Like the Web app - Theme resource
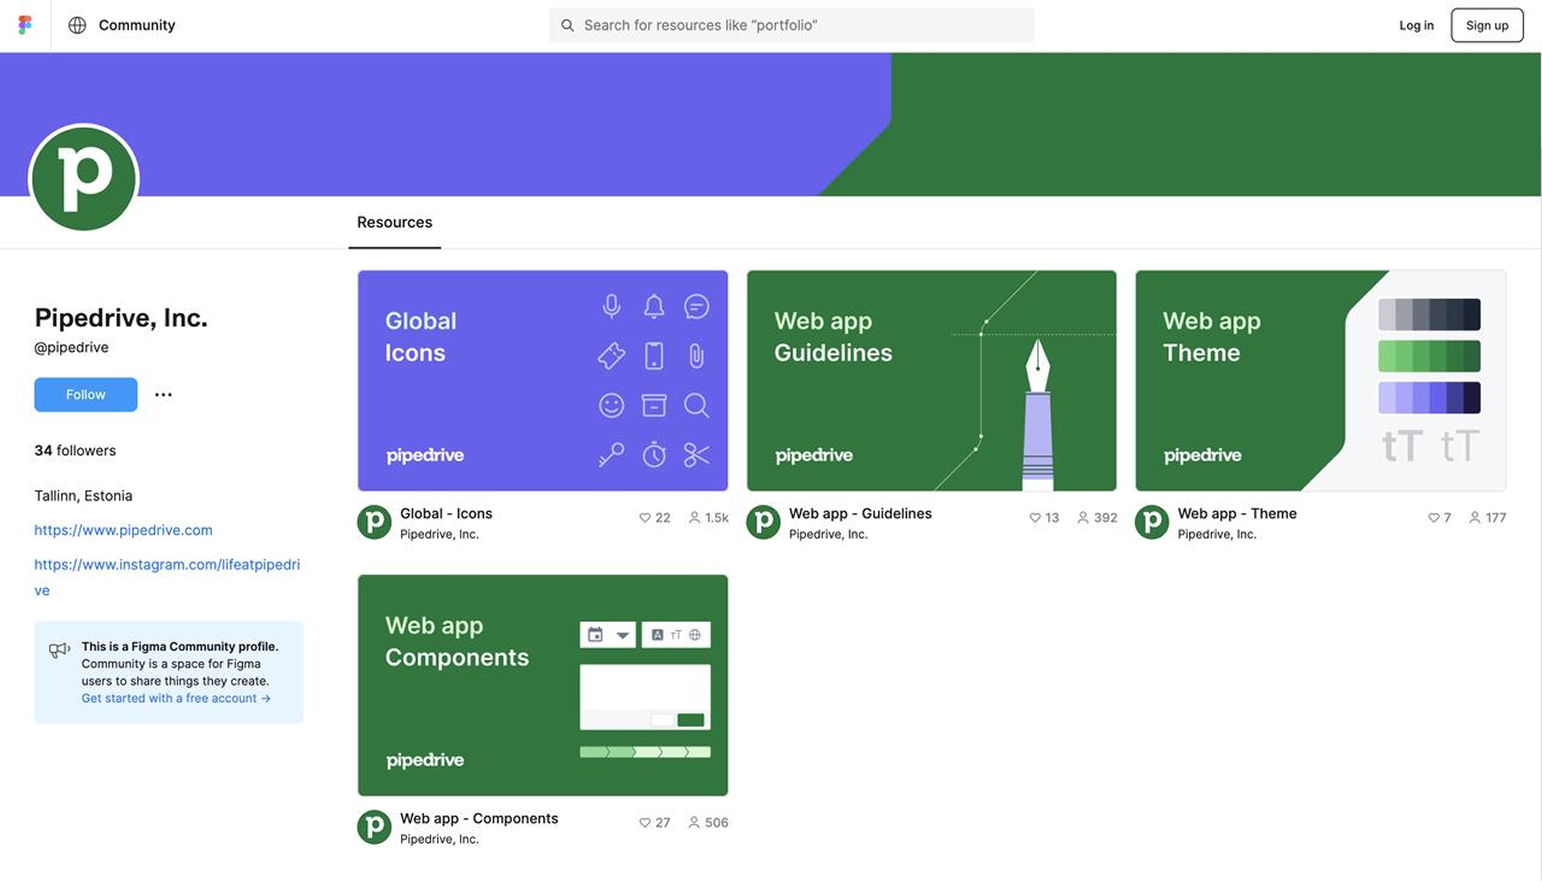 1434,518
